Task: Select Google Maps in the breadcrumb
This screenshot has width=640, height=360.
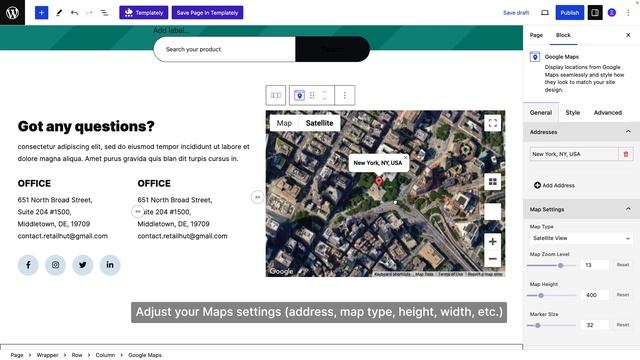Action: point(145,355)
